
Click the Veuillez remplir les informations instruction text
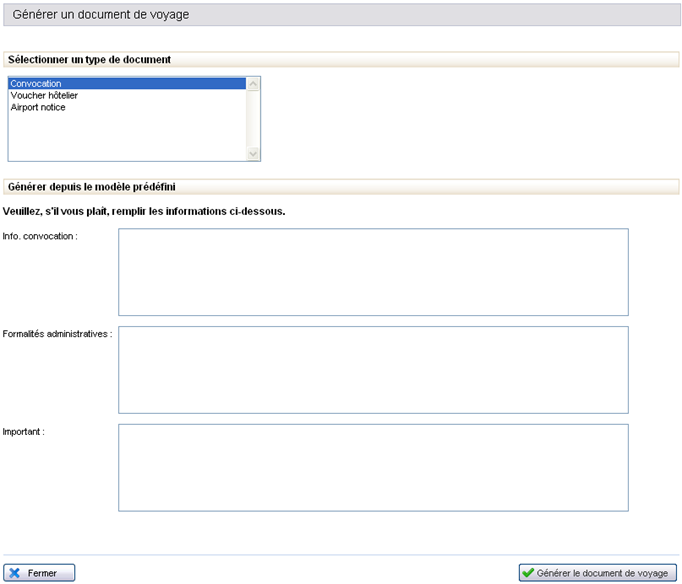pyautogui.click(x=144, y=211)
